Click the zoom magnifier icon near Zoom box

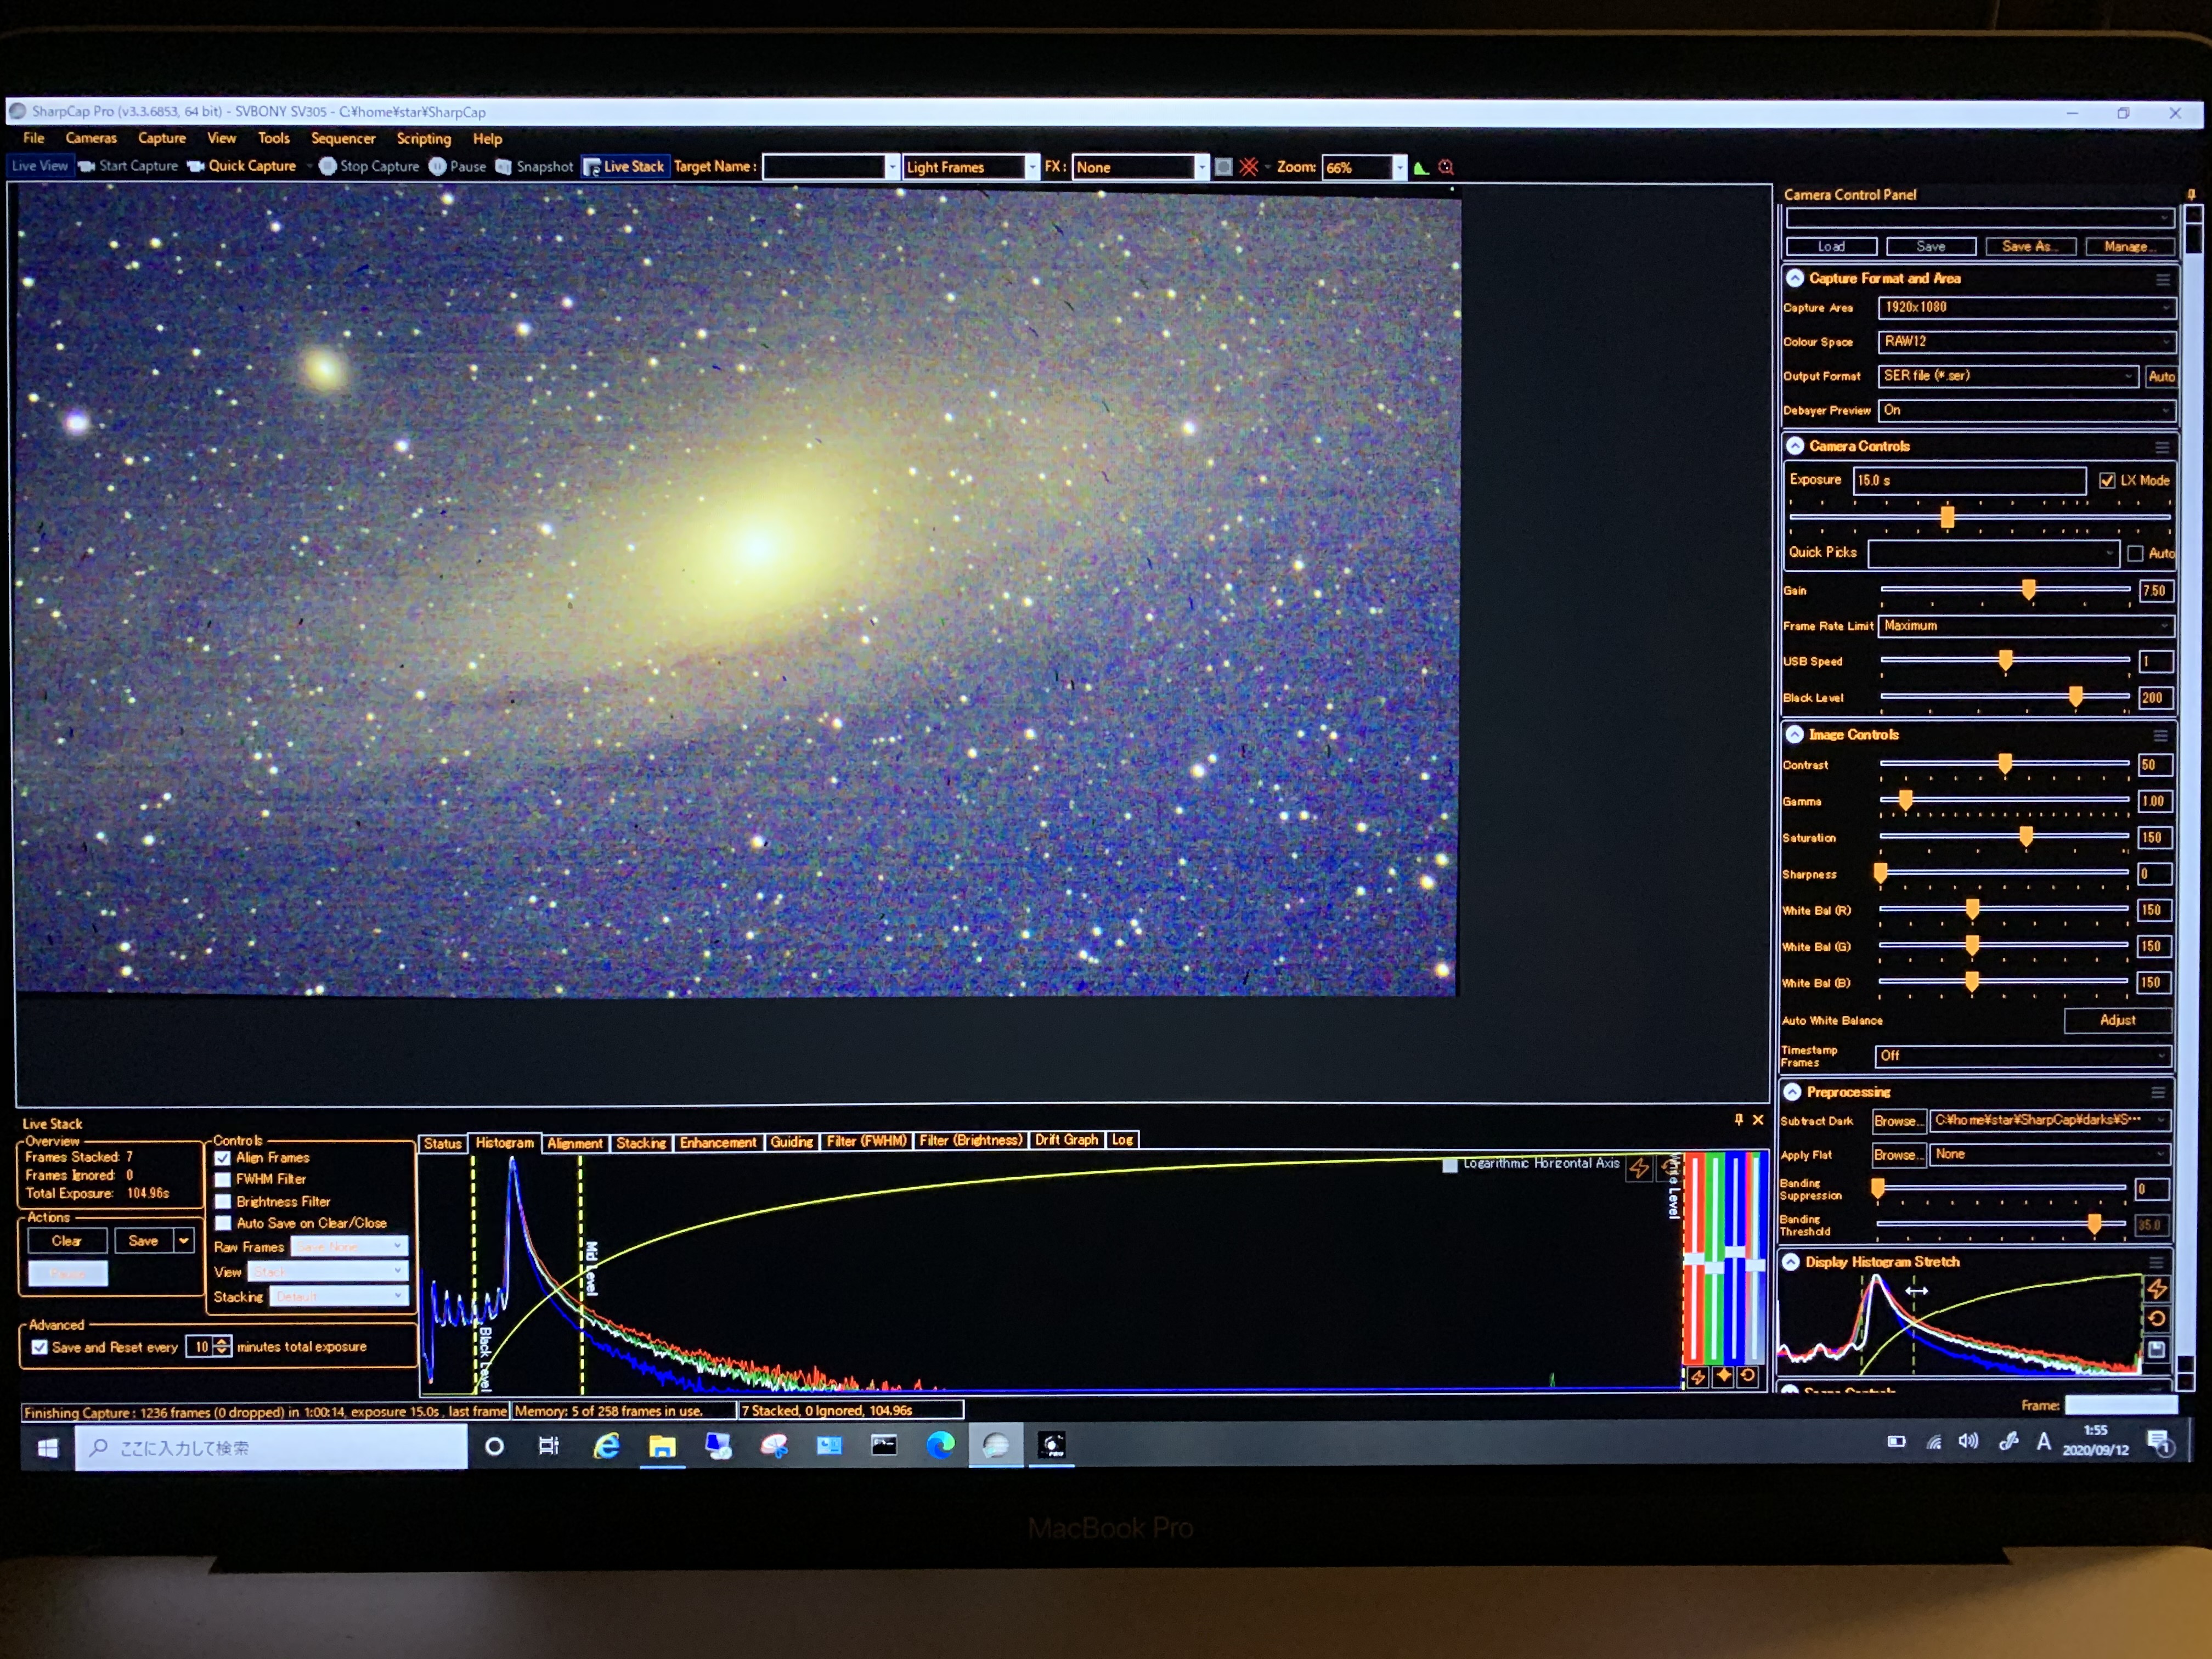(x=1446, y=167)
